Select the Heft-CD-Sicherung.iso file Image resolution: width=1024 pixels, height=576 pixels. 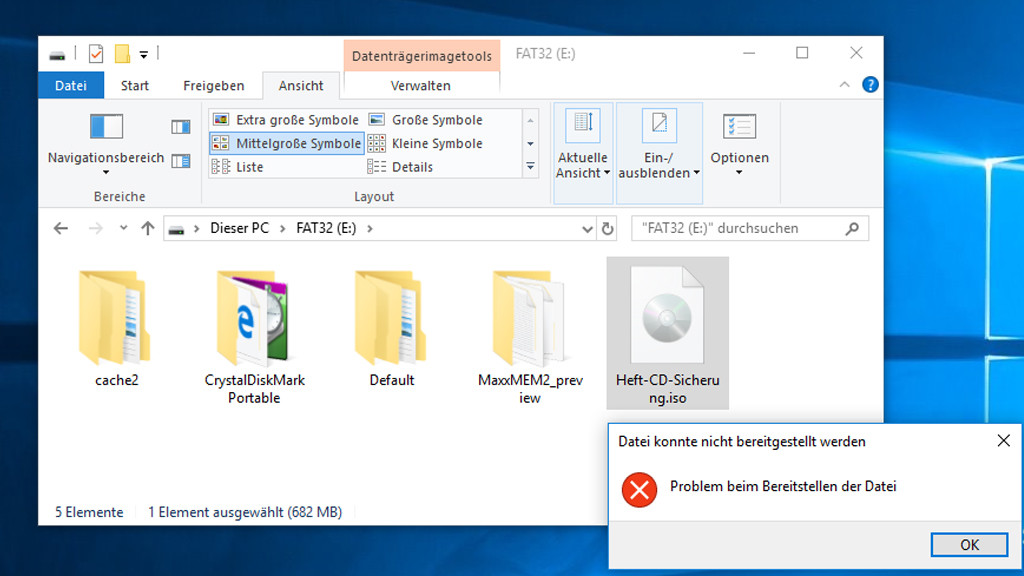[667, 333]
